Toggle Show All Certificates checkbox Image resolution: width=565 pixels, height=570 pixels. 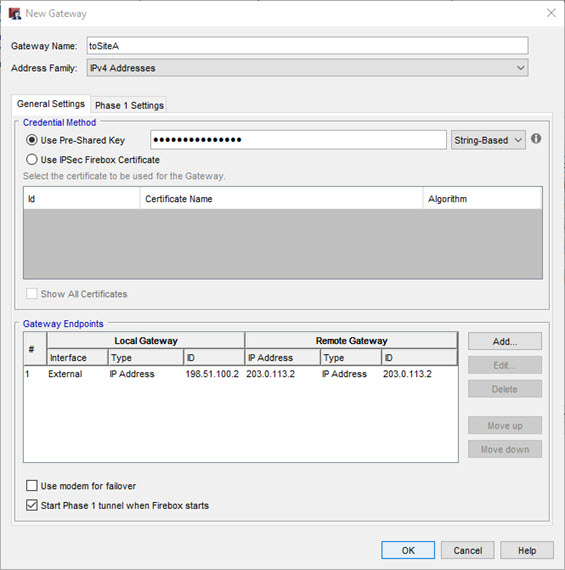(x=32, y=294)
